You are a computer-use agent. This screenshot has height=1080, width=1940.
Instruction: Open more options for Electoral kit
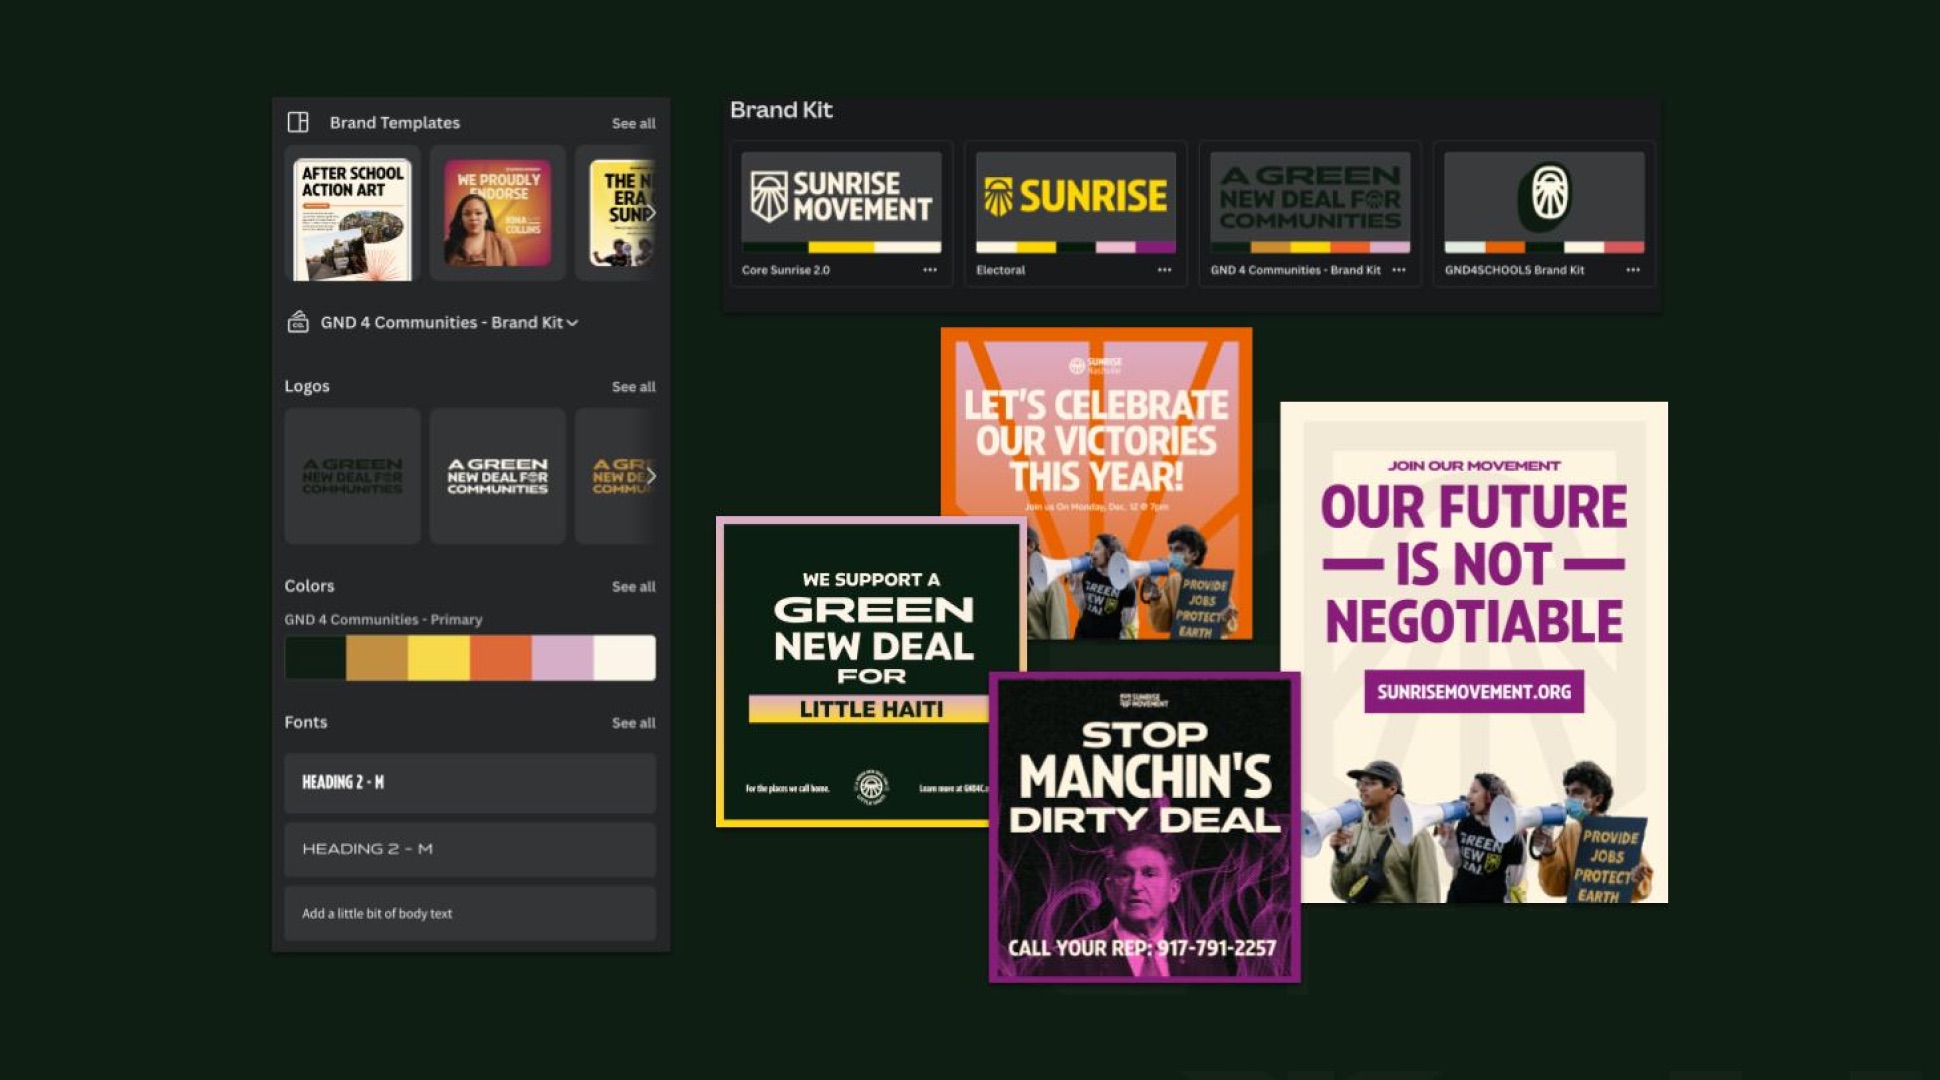[1164, 270]
